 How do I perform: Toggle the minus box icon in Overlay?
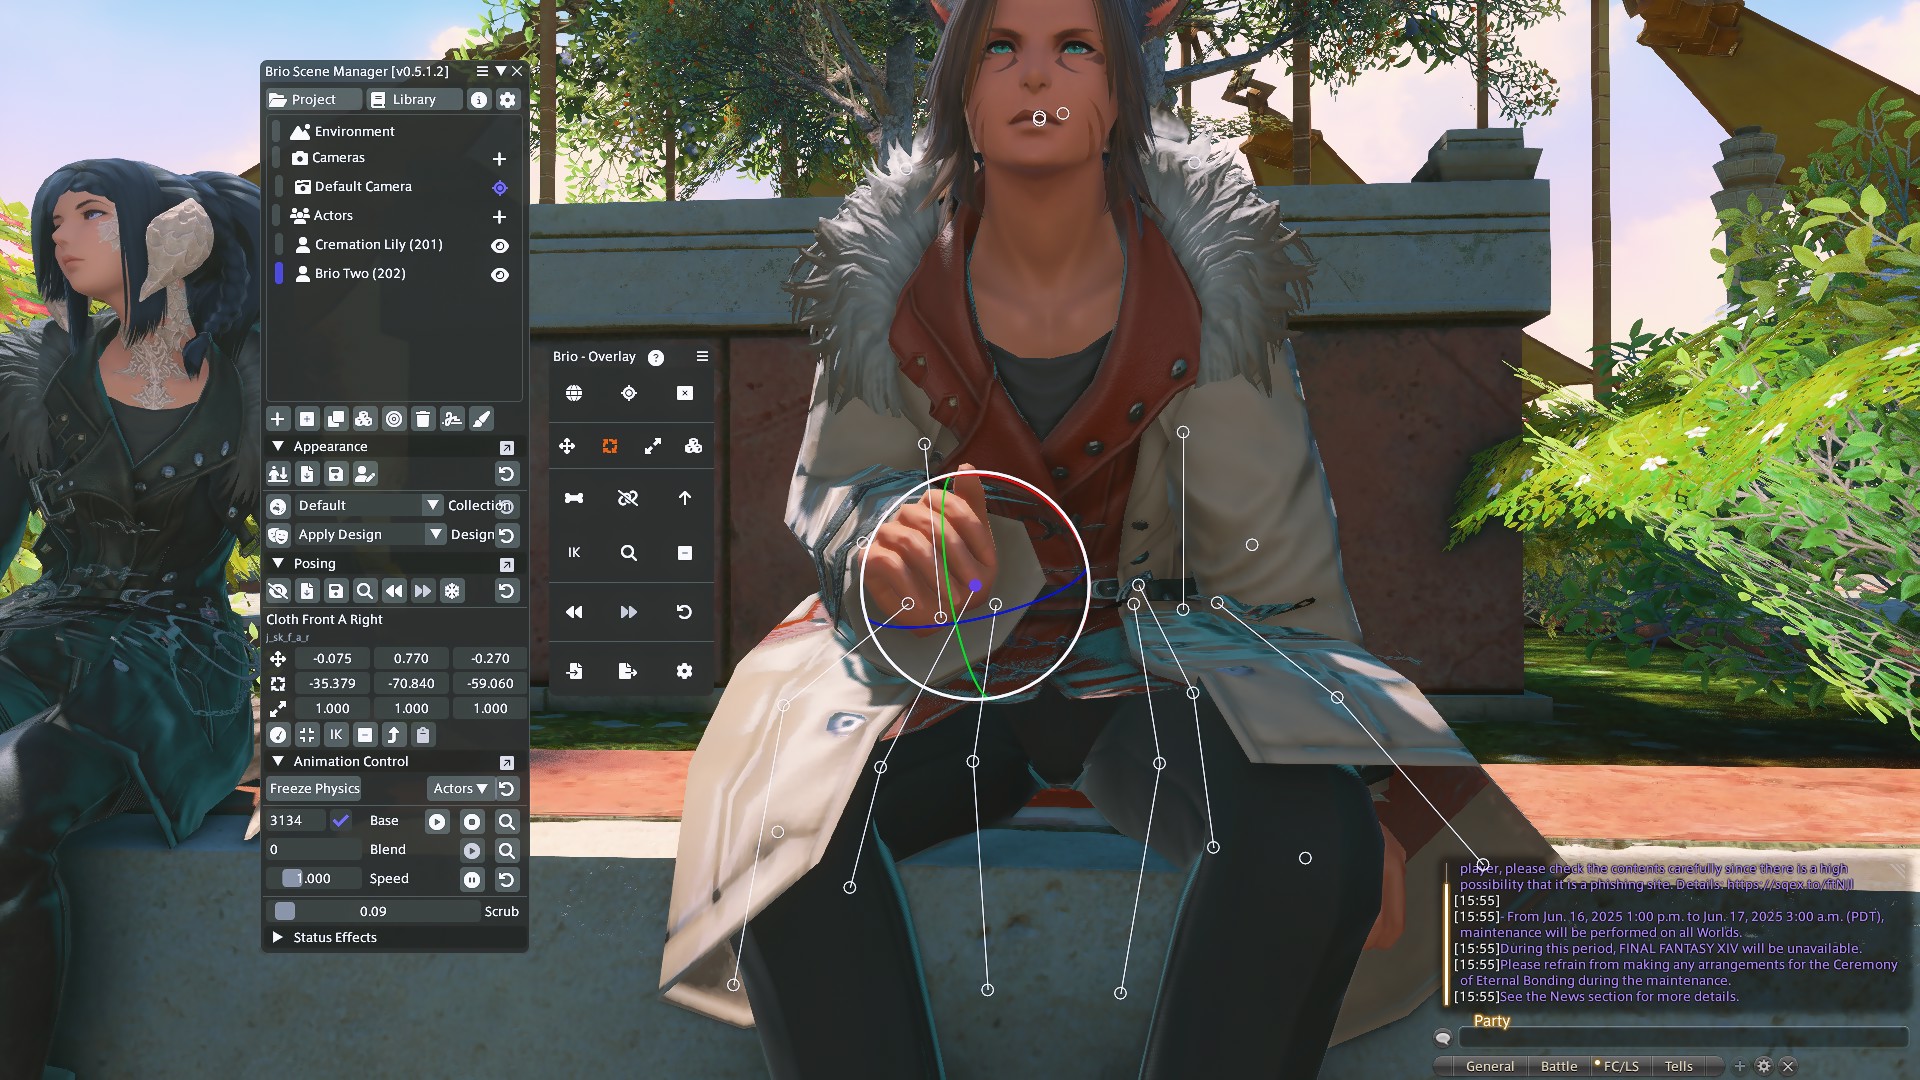pos(685,553)
